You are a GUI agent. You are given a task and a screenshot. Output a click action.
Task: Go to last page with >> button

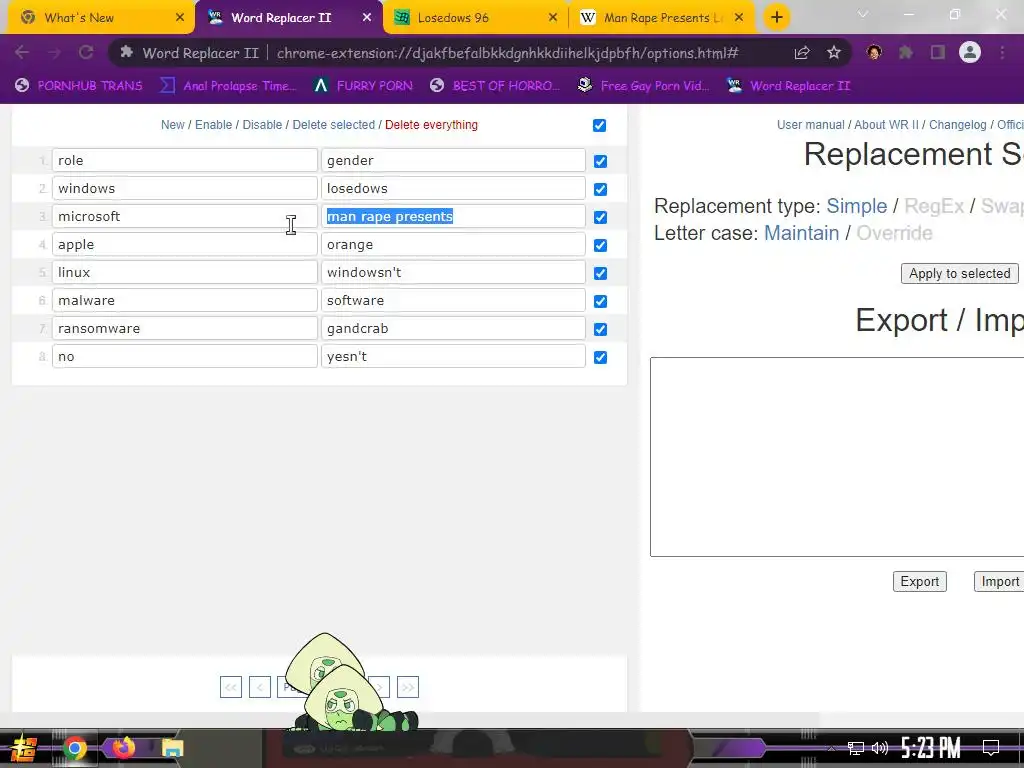point(408,687)
